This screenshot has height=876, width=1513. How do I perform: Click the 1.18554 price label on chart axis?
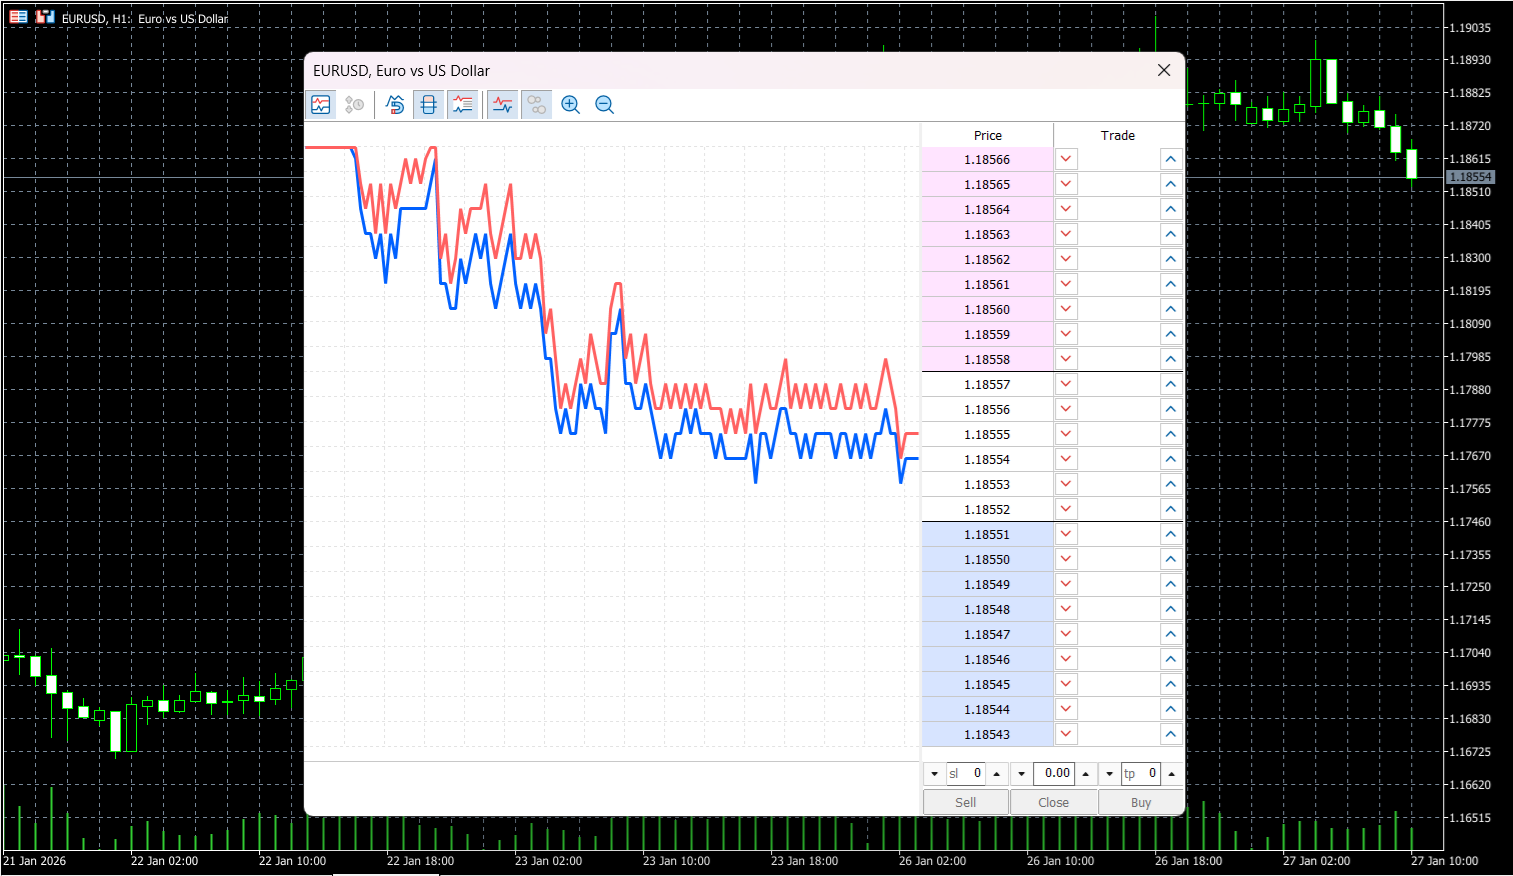[x=1470, y=177]
